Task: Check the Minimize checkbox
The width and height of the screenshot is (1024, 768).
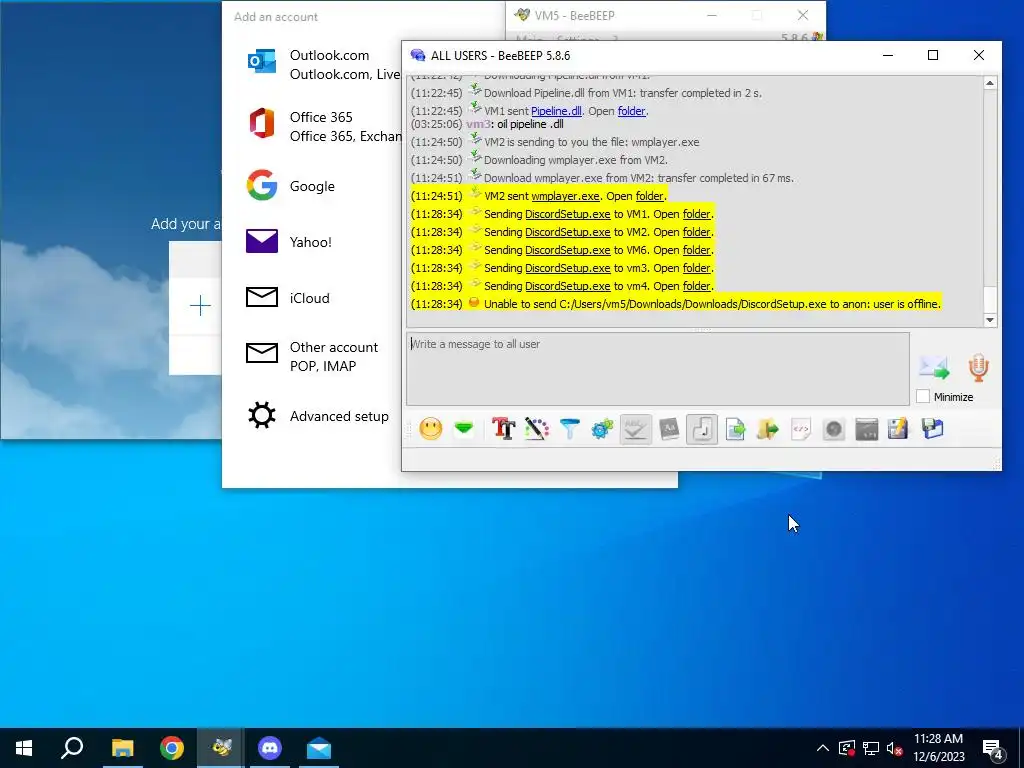Action: (x=923, y=396)
